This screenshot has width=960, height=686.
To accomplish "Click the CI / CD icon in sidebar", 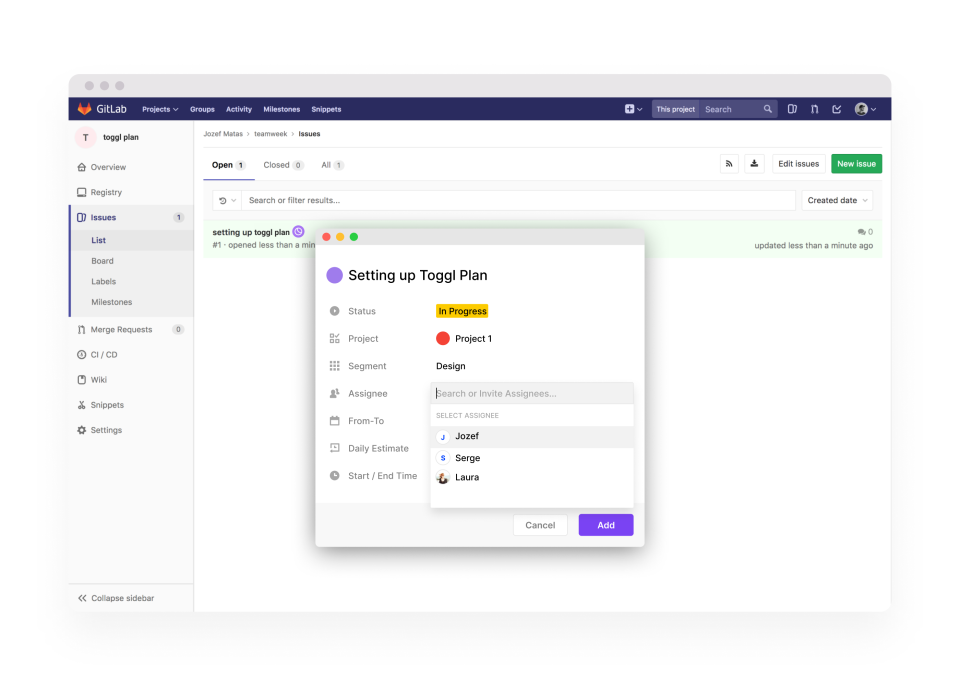I will click(81, 355).
